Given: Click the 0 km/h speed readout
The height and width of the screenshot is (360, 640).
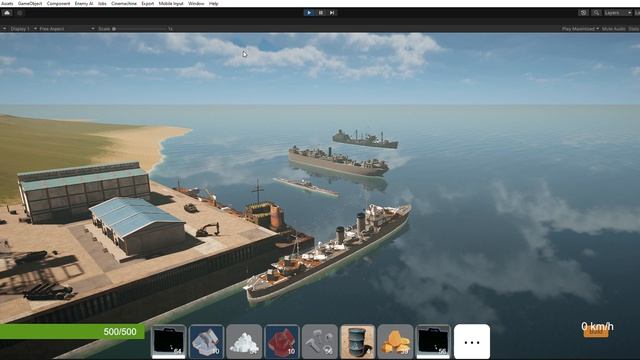Looking at the screenshot, I should click(x=597, y=326).
